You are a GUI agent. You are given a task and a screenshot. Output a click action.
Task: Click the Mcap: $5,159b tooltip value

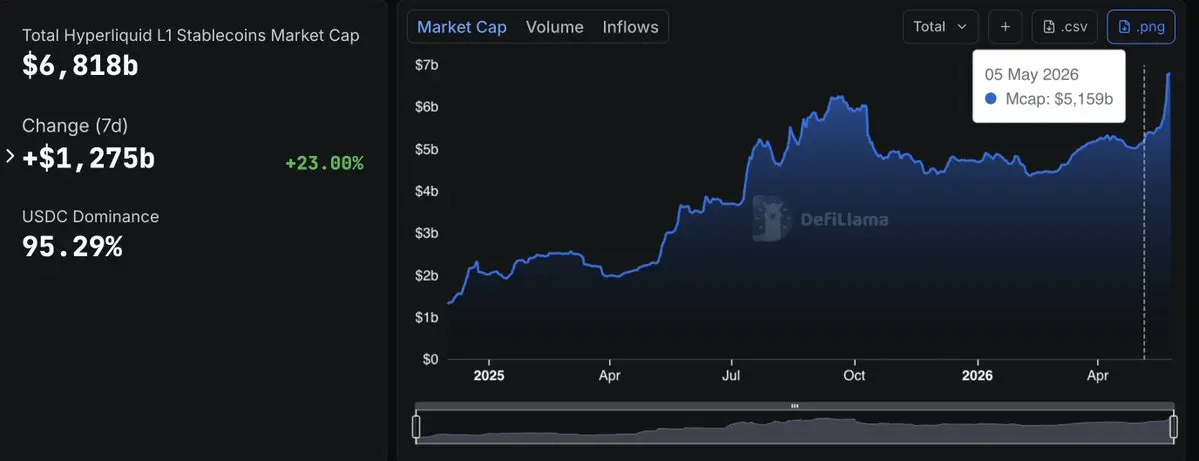(1059, 99)
